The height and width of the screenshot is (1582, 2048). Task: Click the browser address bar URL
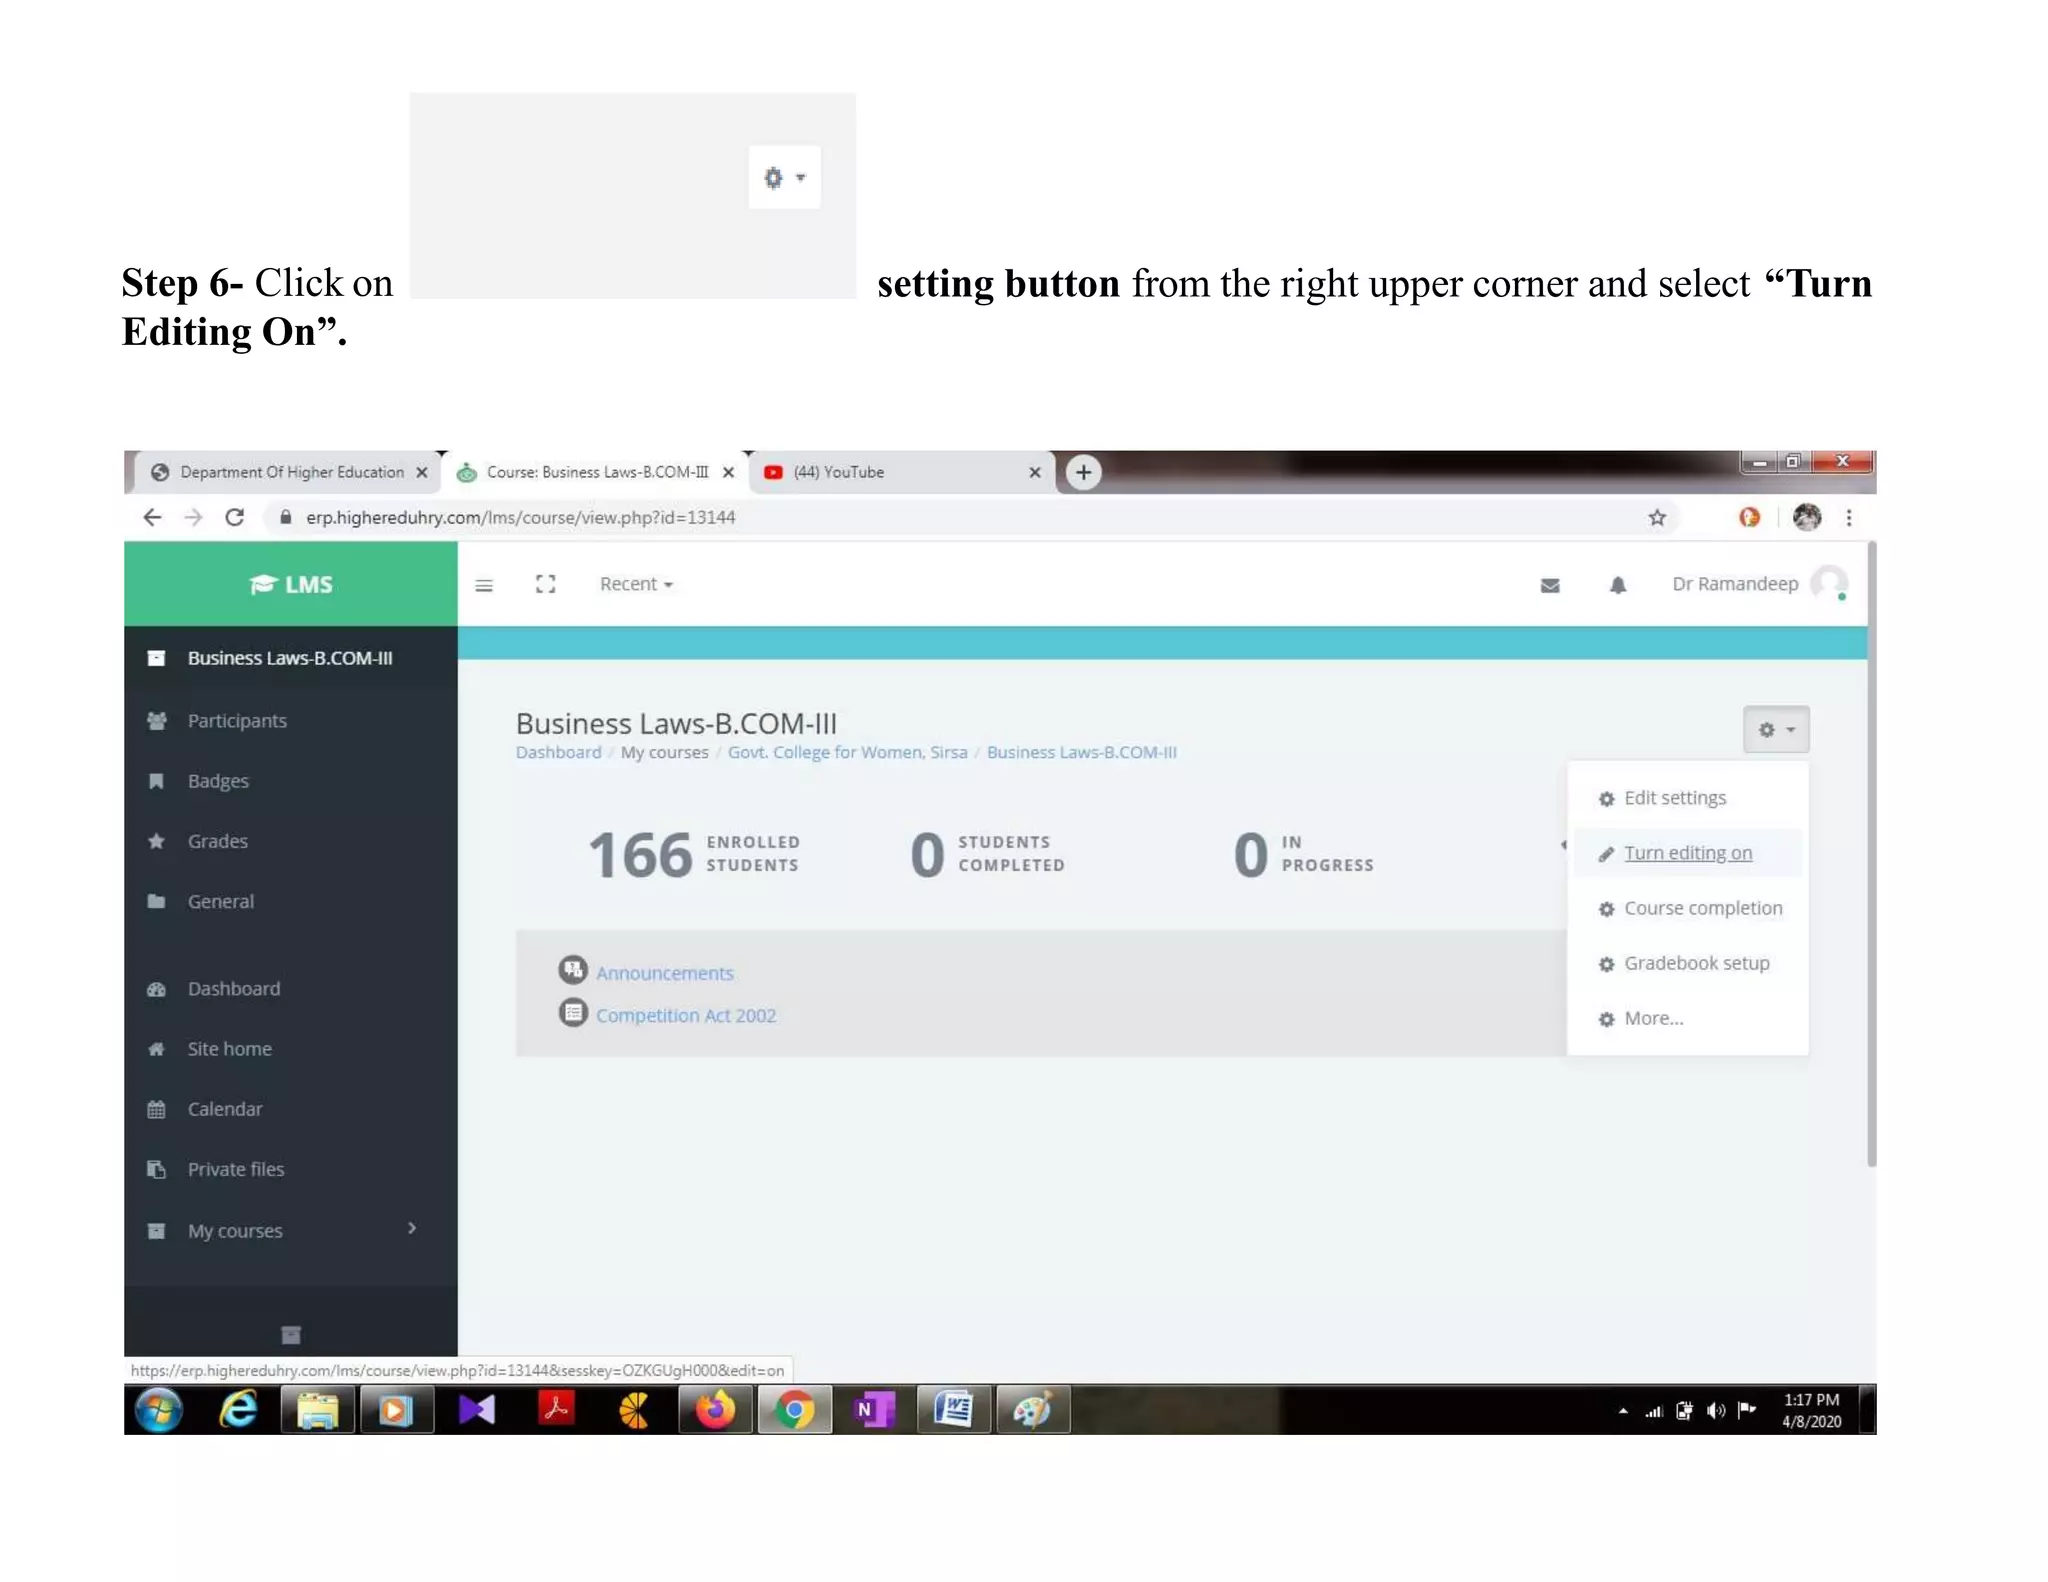click(x=520, y=517)
